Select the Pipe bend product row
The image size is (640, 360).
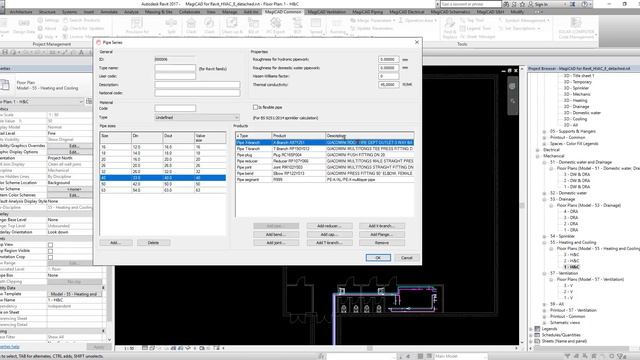point(325,173)
